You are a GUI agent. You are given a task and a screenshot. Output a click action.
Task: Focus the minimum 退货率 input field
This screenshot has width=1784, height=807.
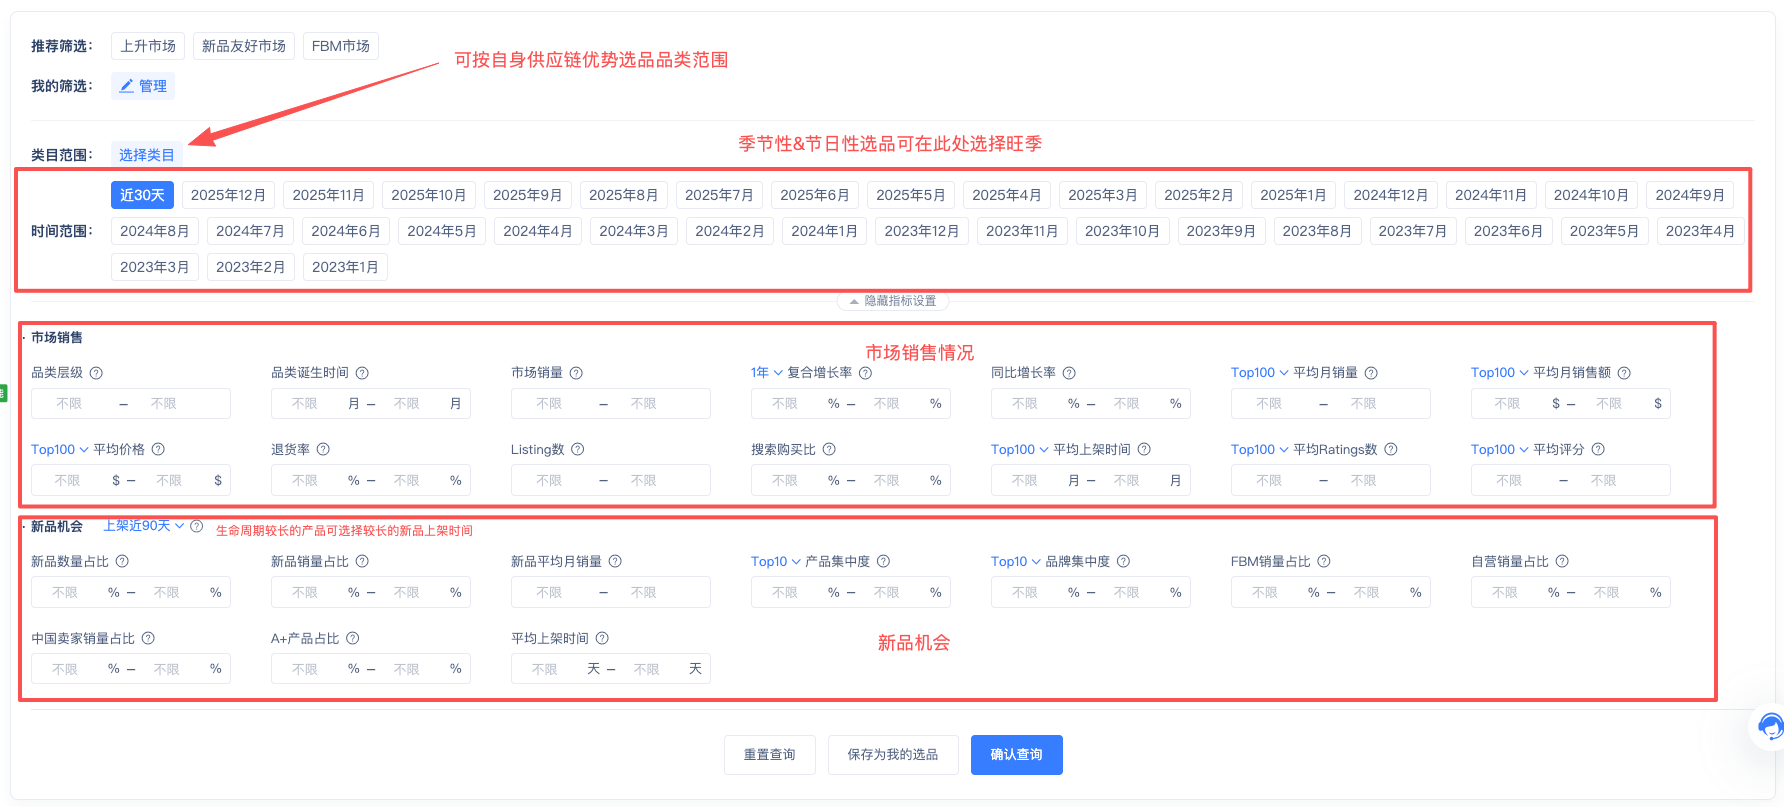tap(305, 481)
